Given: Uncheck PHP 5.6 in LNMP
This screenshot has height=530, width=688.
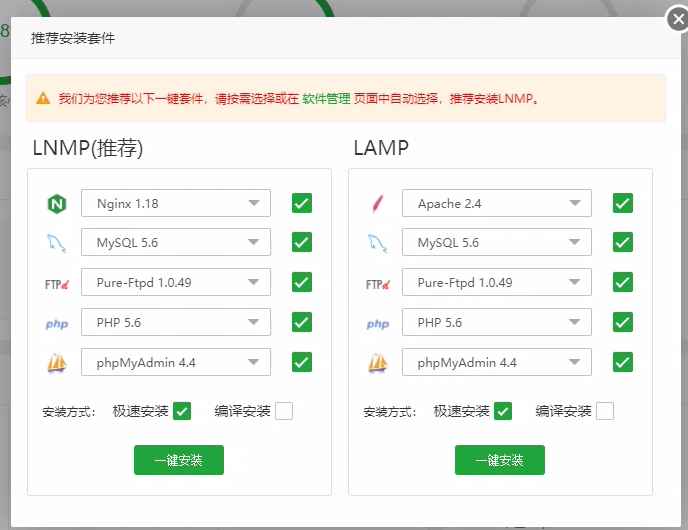Looking at the screenshot, I should coord(302,322).
